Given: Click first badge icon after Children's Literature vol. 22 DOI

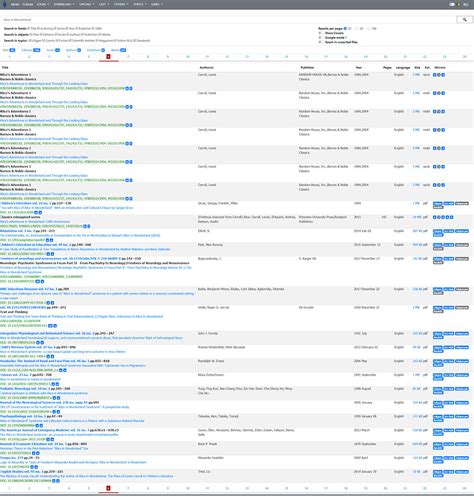Looking at the screenshot, I should [36, 212].
